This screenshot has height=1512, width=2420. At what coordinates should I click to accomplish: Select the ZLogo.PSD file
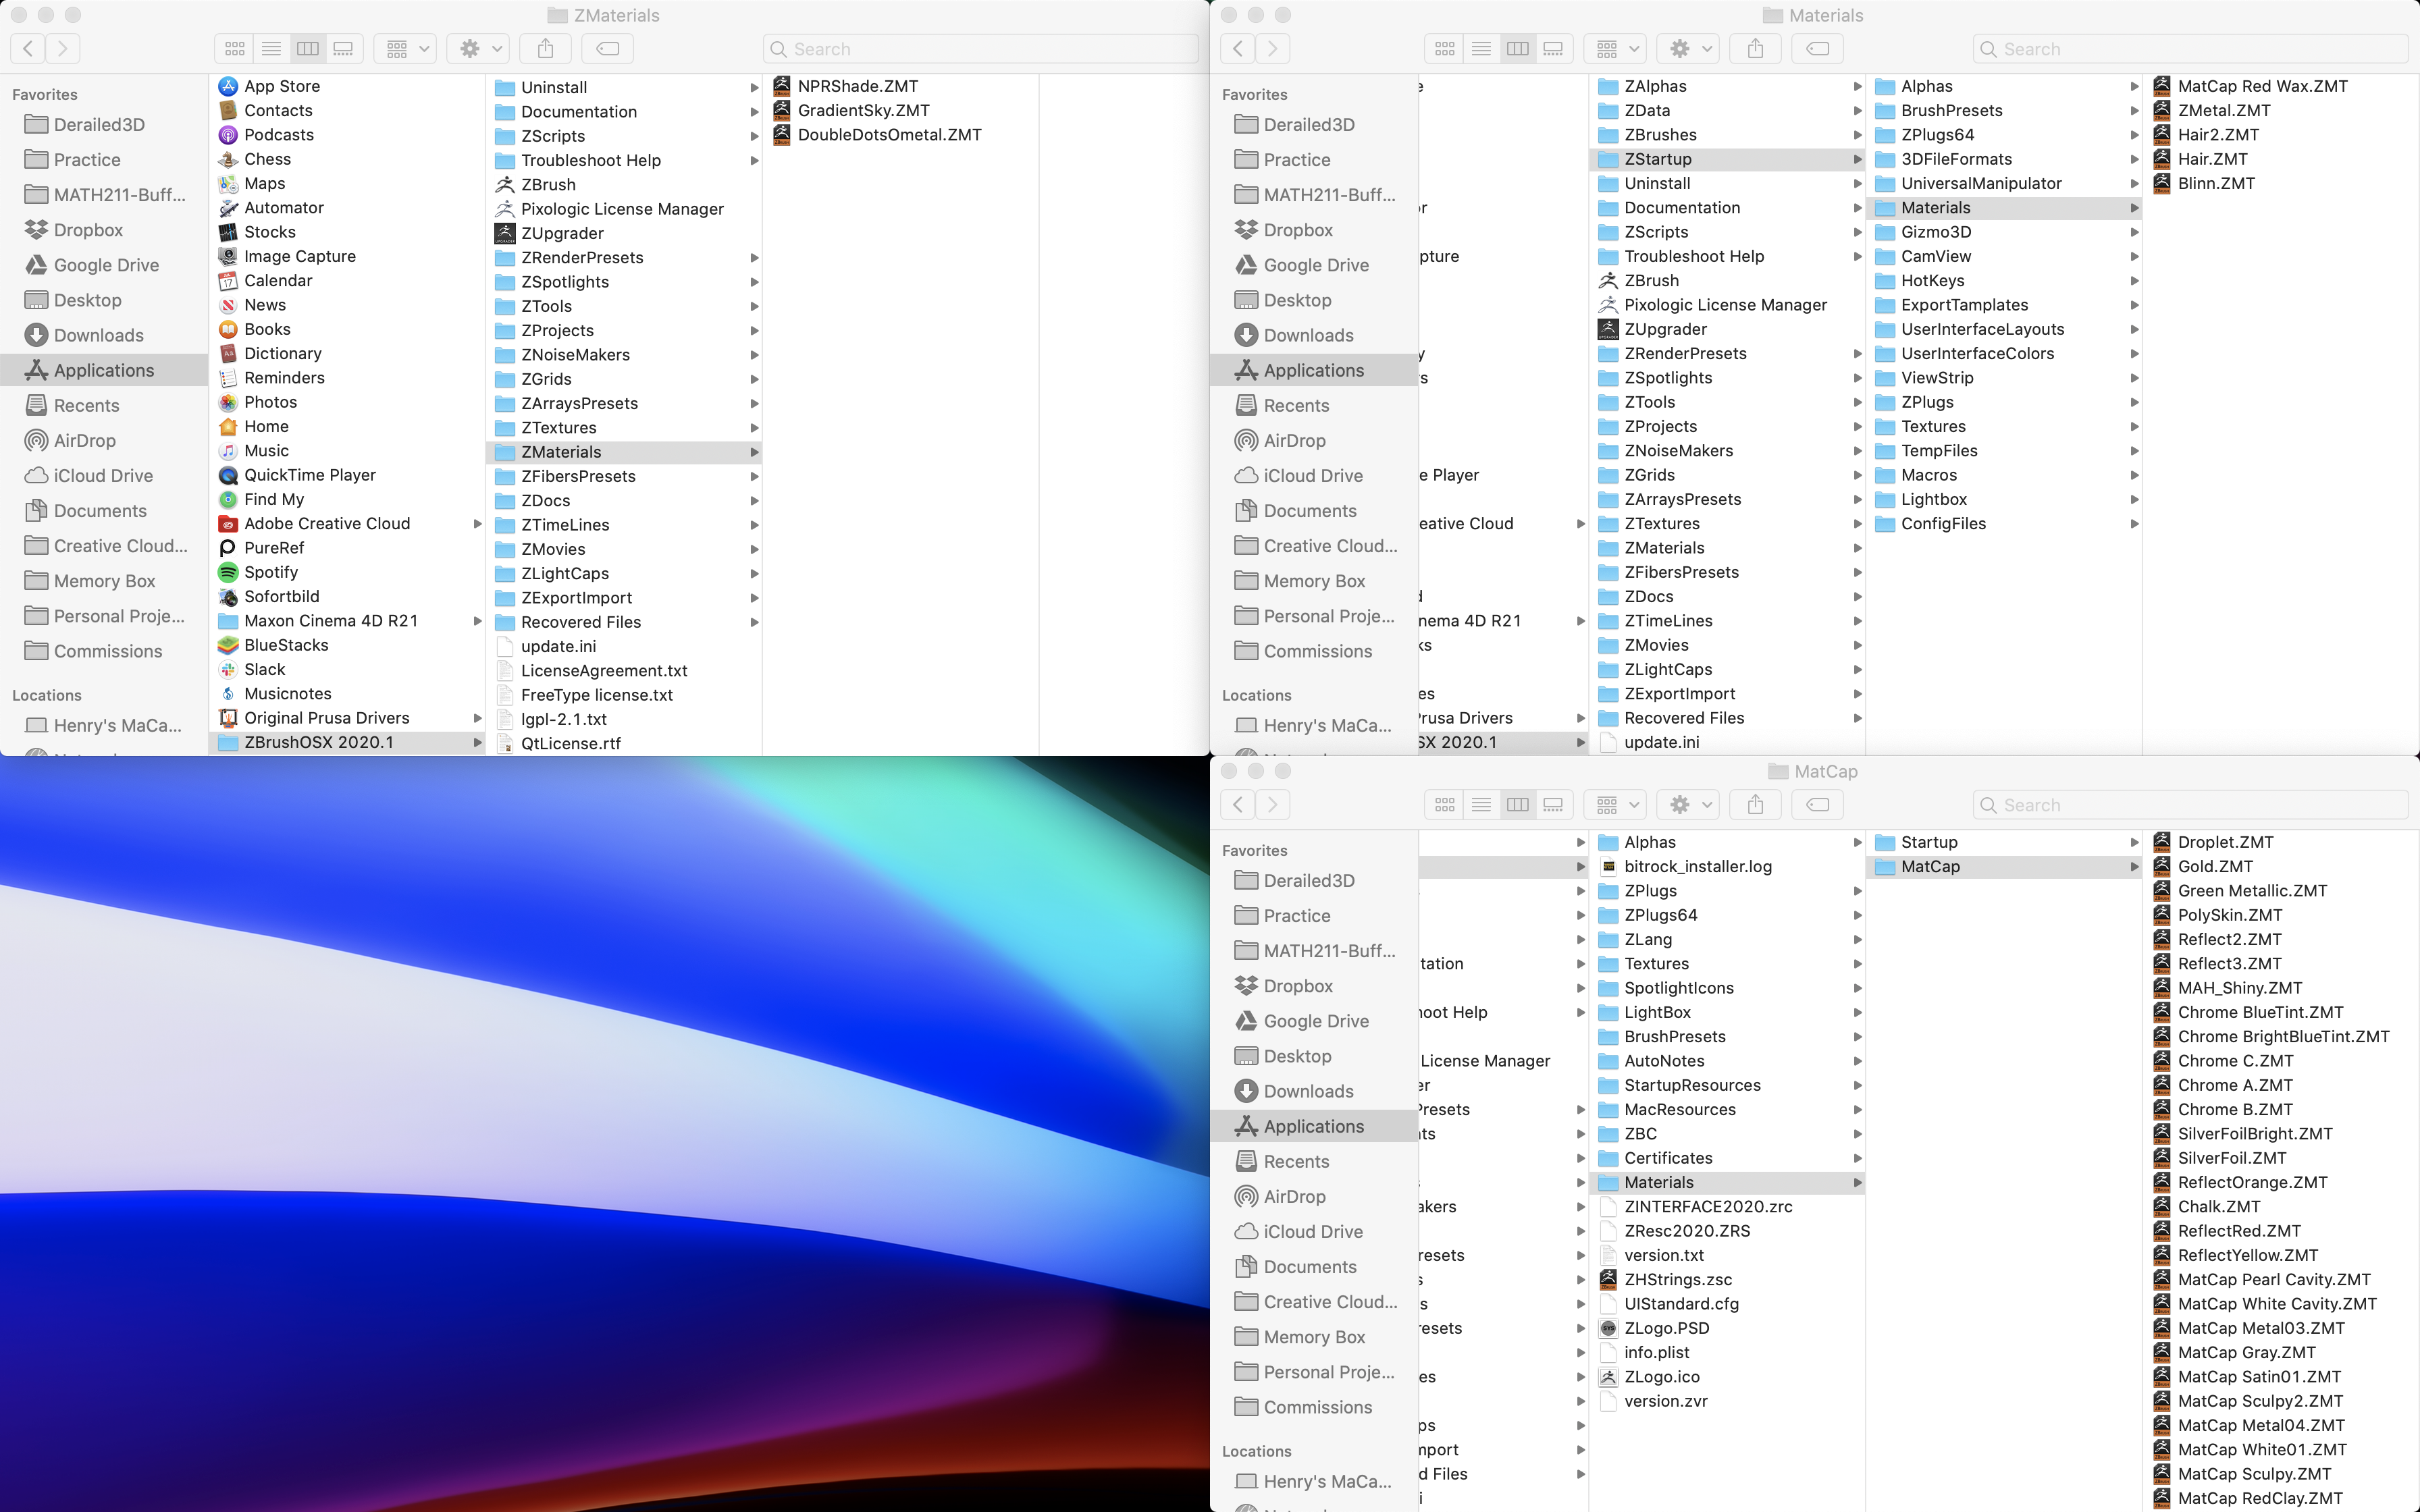(x=1666, y=1328)
